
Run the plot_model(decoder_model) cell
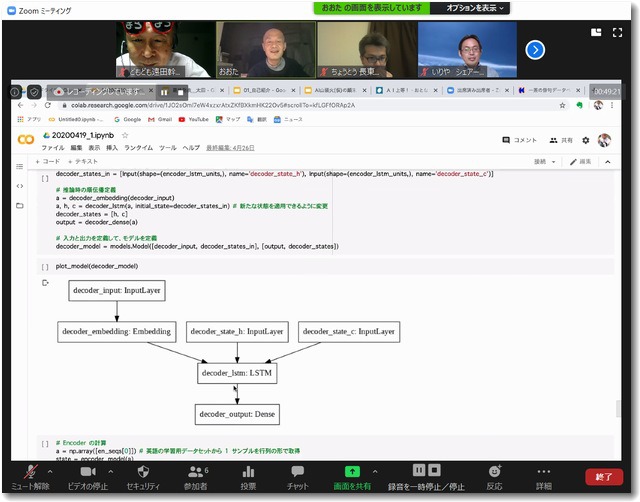tap(45, 267)
